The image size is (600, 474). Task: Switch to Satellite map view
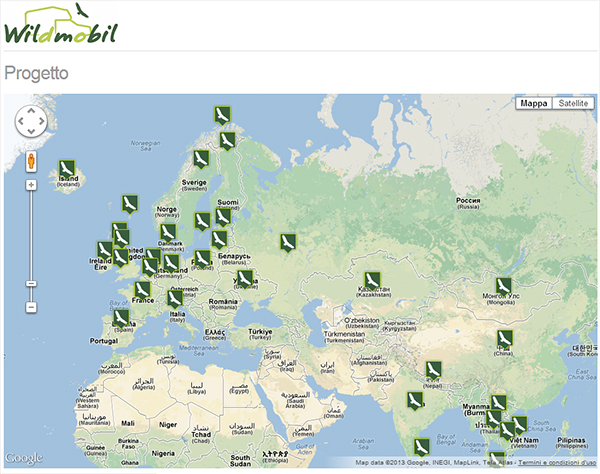pos(573,103)
